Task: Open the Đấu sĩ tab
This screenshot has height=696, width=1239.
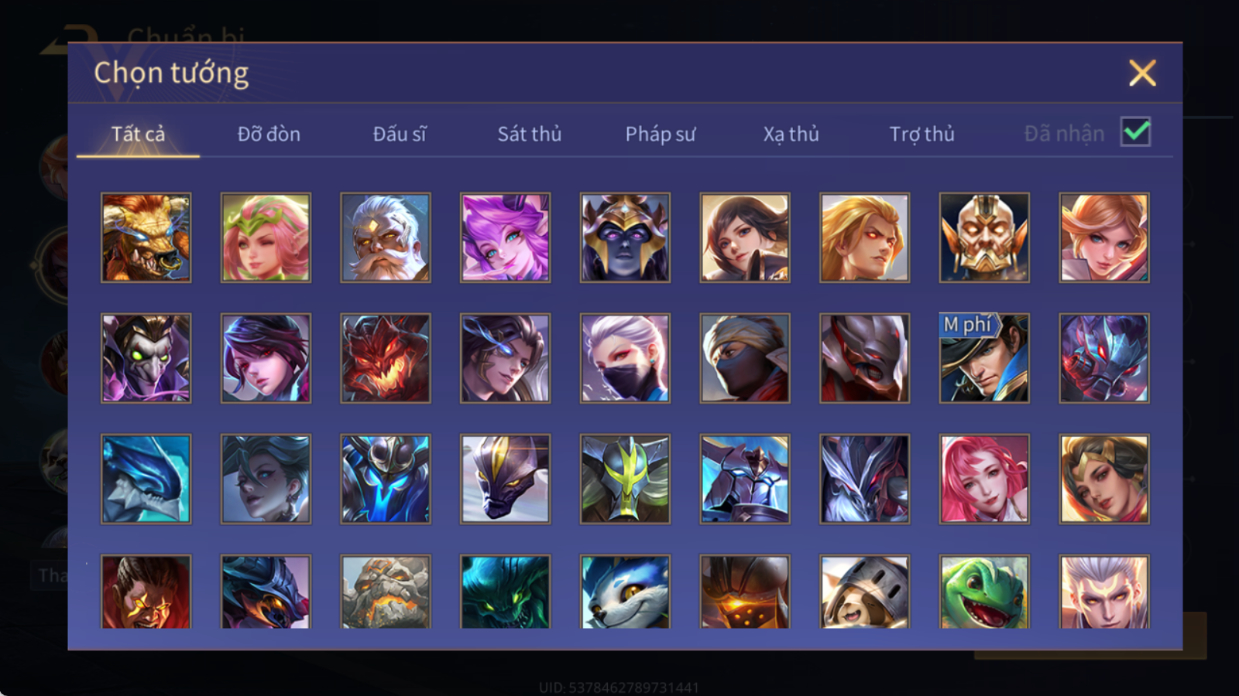Action: pyautogui.click(x=399, y=134)
